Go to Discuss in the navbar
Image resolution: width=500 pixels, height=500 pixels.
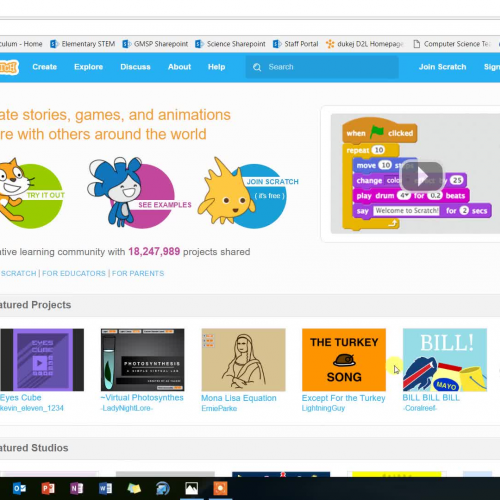click(135, 67)
